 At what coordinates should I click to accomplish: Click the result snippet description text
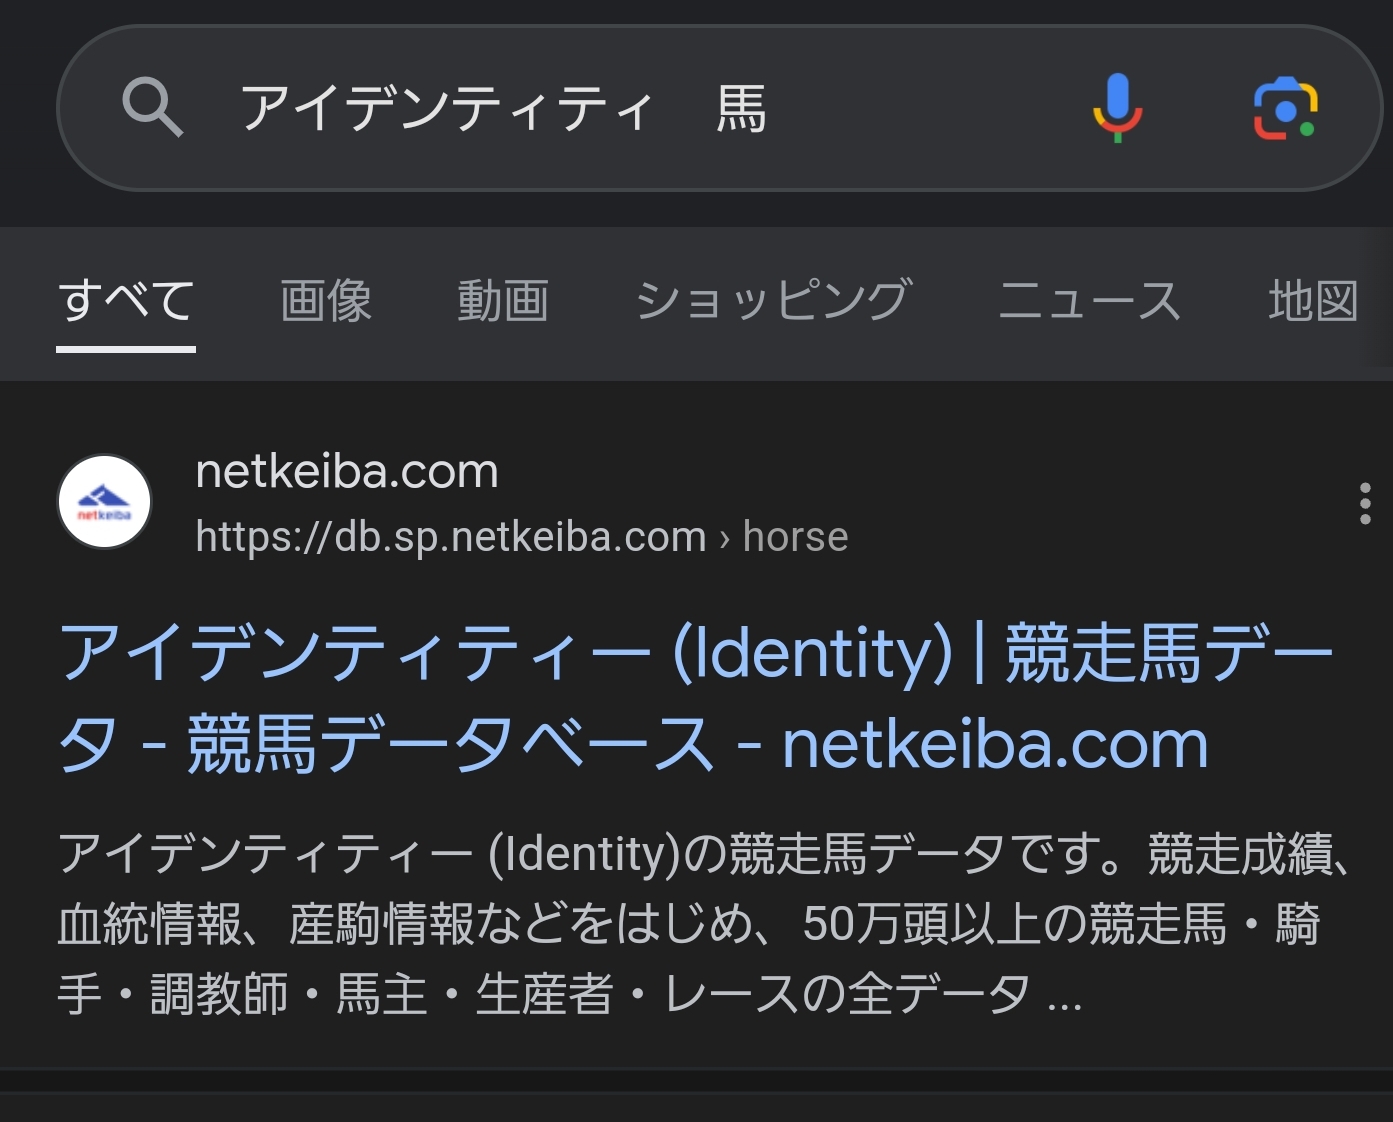[690, 923]
